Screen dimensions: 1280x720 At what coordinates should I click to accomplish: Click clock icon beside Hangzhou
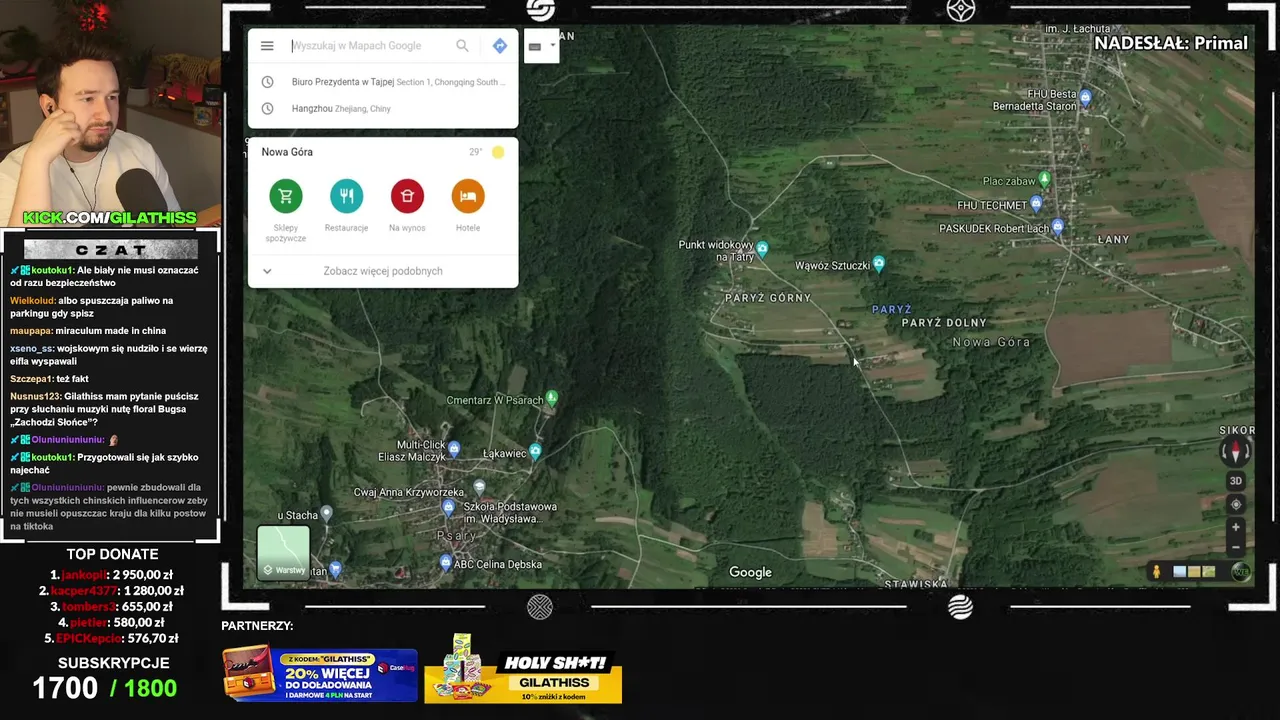267,108
